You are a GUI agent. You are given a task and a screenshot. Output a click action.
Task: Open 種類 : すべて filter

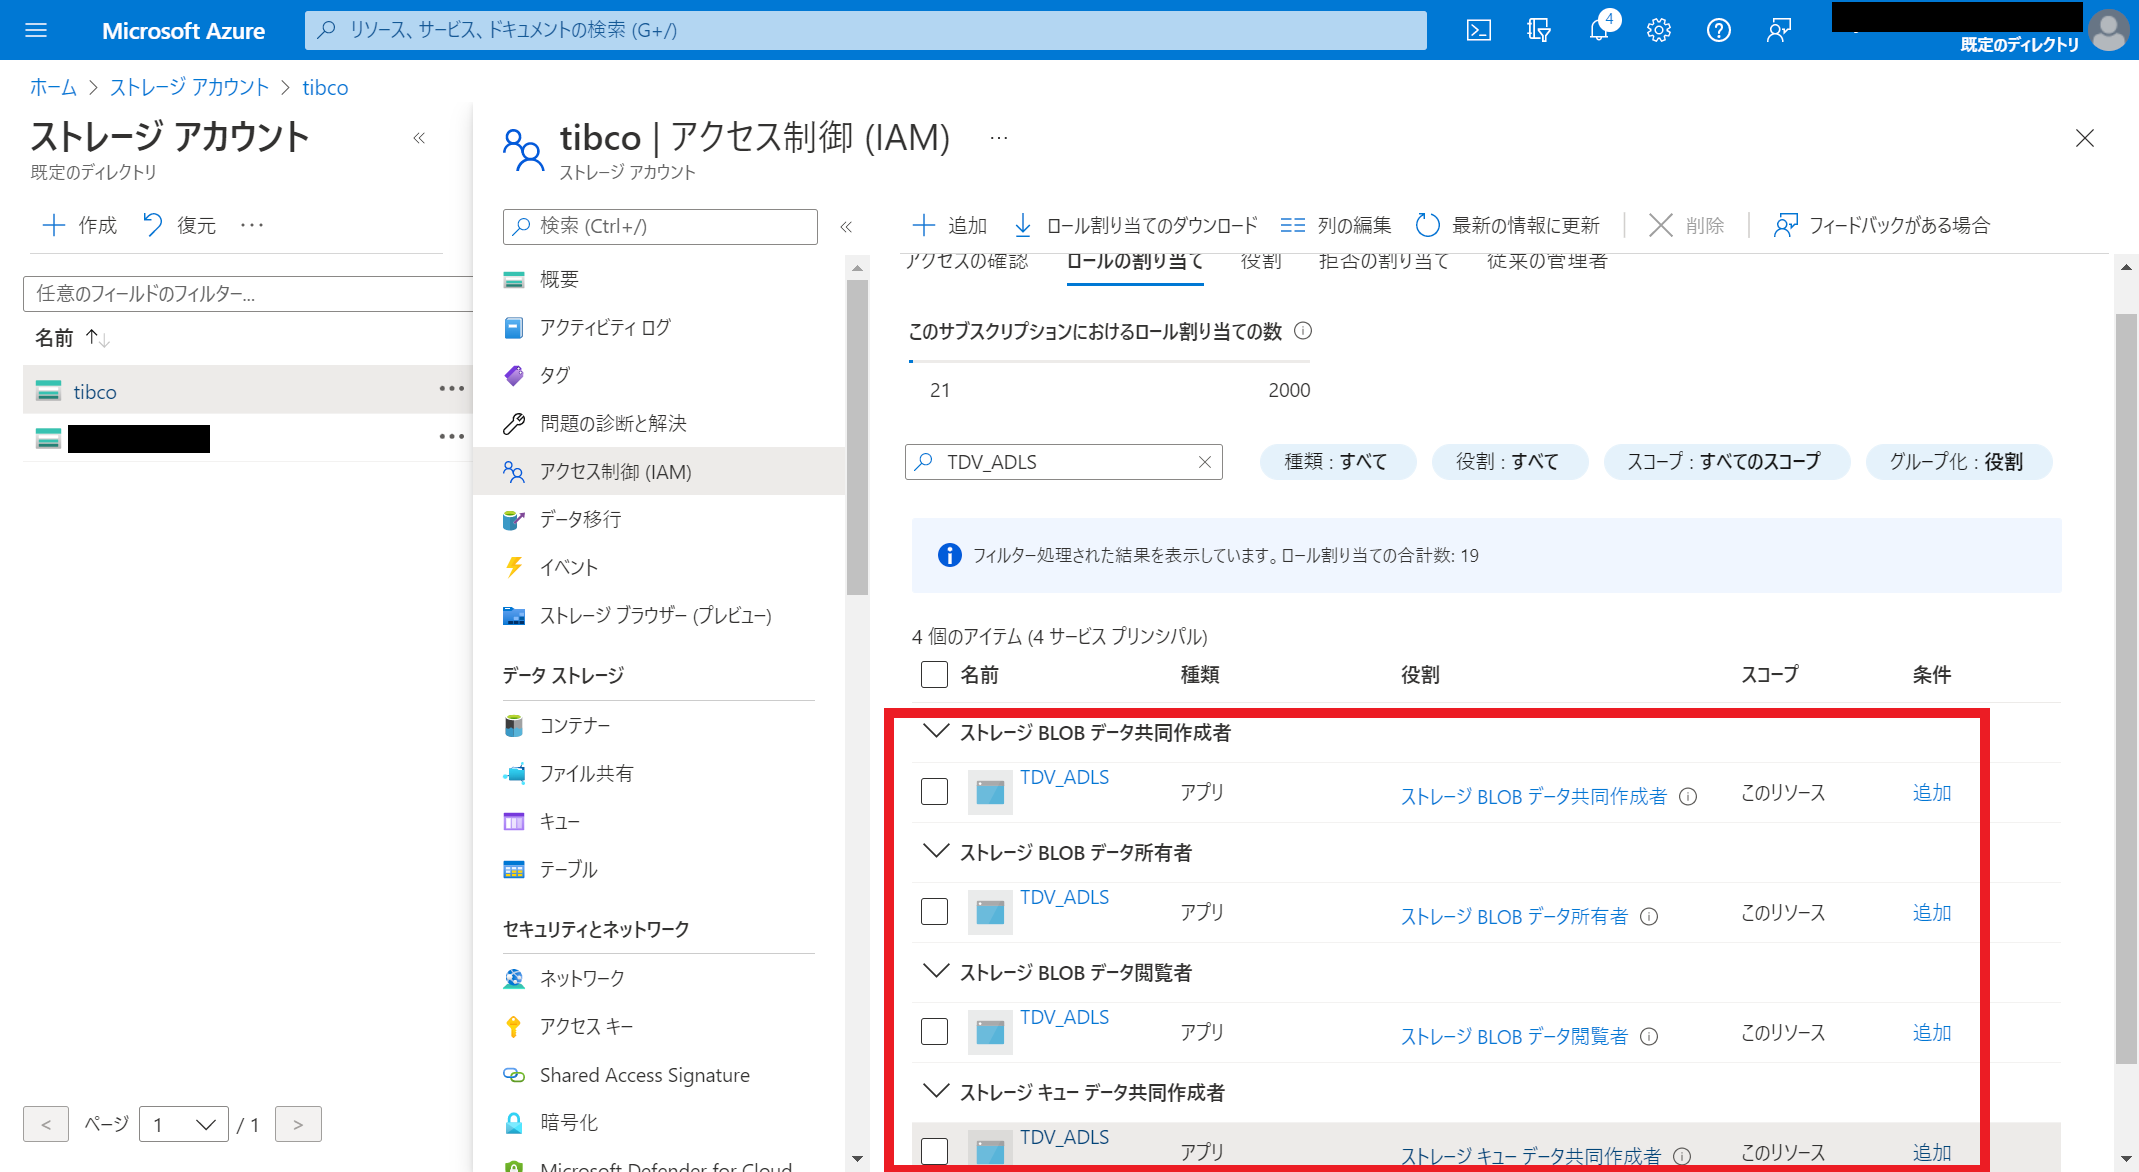click(x=1337, y=462)
